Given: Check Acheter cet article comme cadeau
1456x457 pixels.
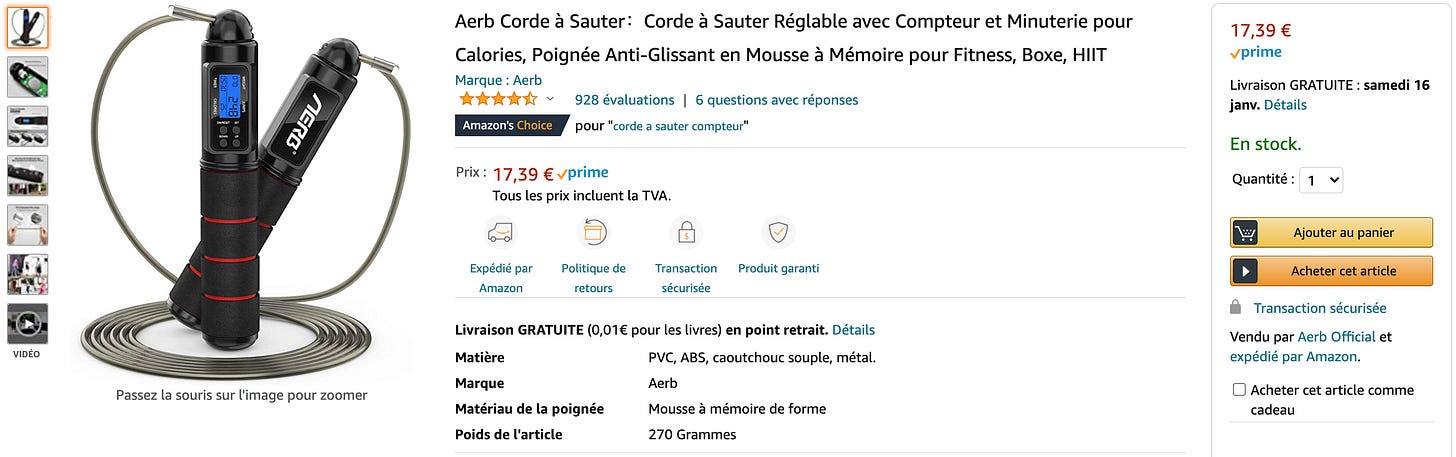Looking at the screenshot, I should 1239,390.
